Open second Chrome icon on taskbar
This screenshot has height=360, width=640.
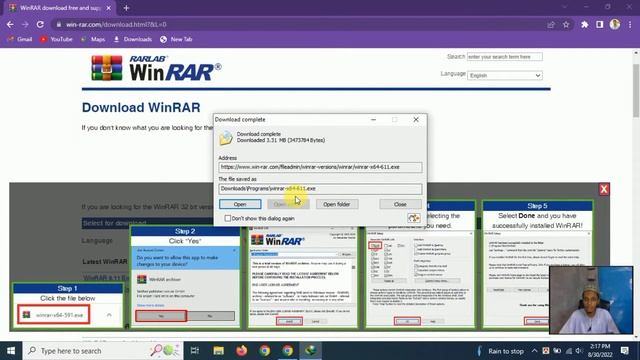pyautogui.click(x=288, y=351)
